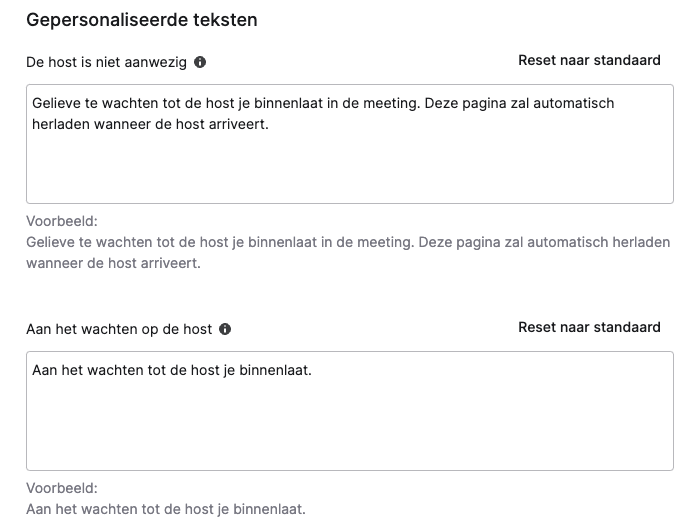
Task: Place cursor on 'Aan' in second text box
Action: 45,370
